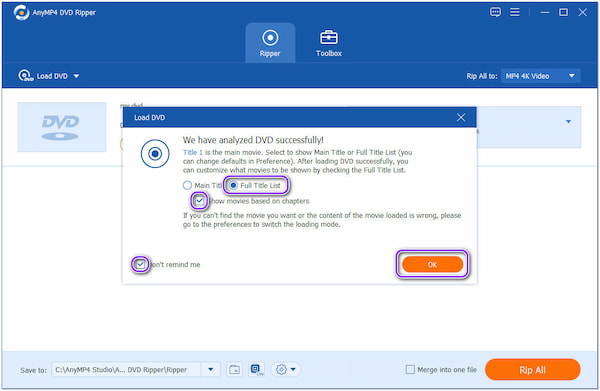Select the Main Title radio button
The width and height of the screenshot is (600, 391).
(x=187, y=186)
